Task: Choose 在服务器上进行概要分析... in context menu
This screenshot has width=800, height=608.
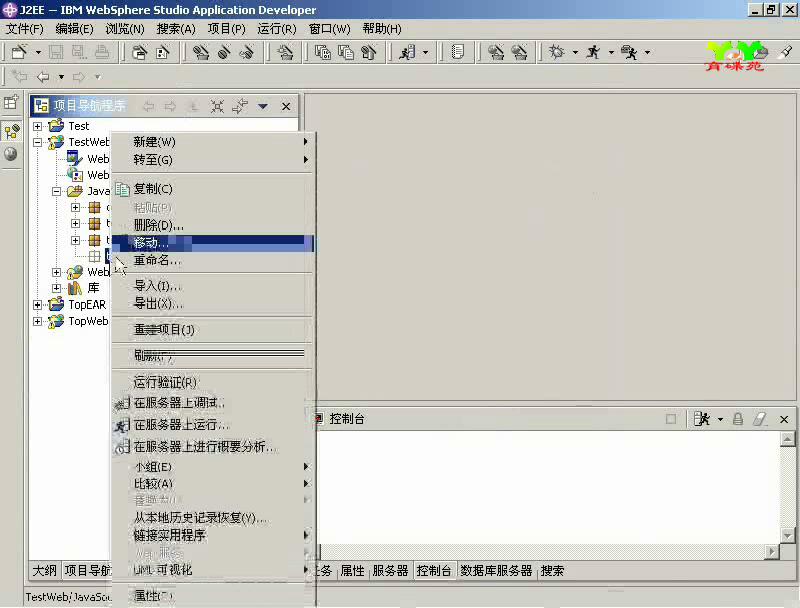Action: click(213, 447)
